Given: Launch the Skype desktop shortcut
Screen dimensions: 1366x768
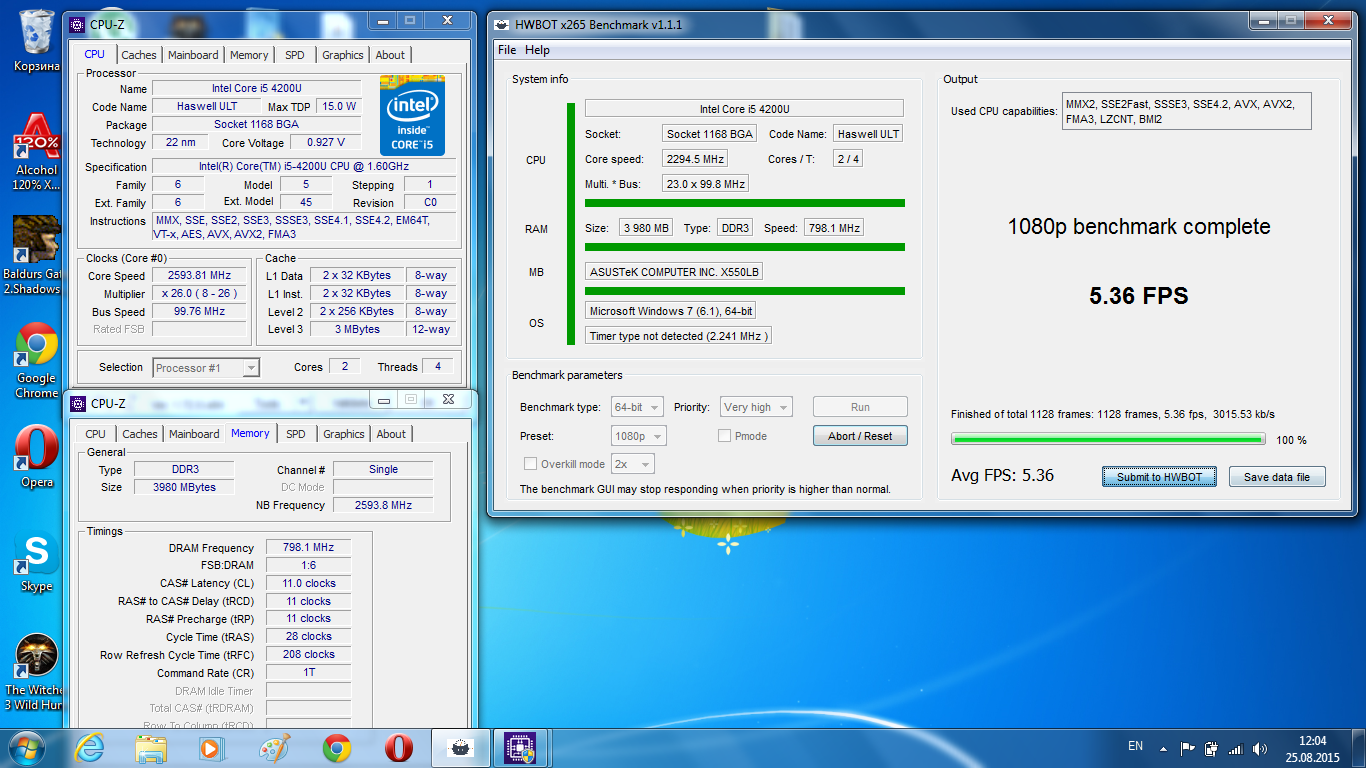Looking at the screenshot, I should [37, 563].
